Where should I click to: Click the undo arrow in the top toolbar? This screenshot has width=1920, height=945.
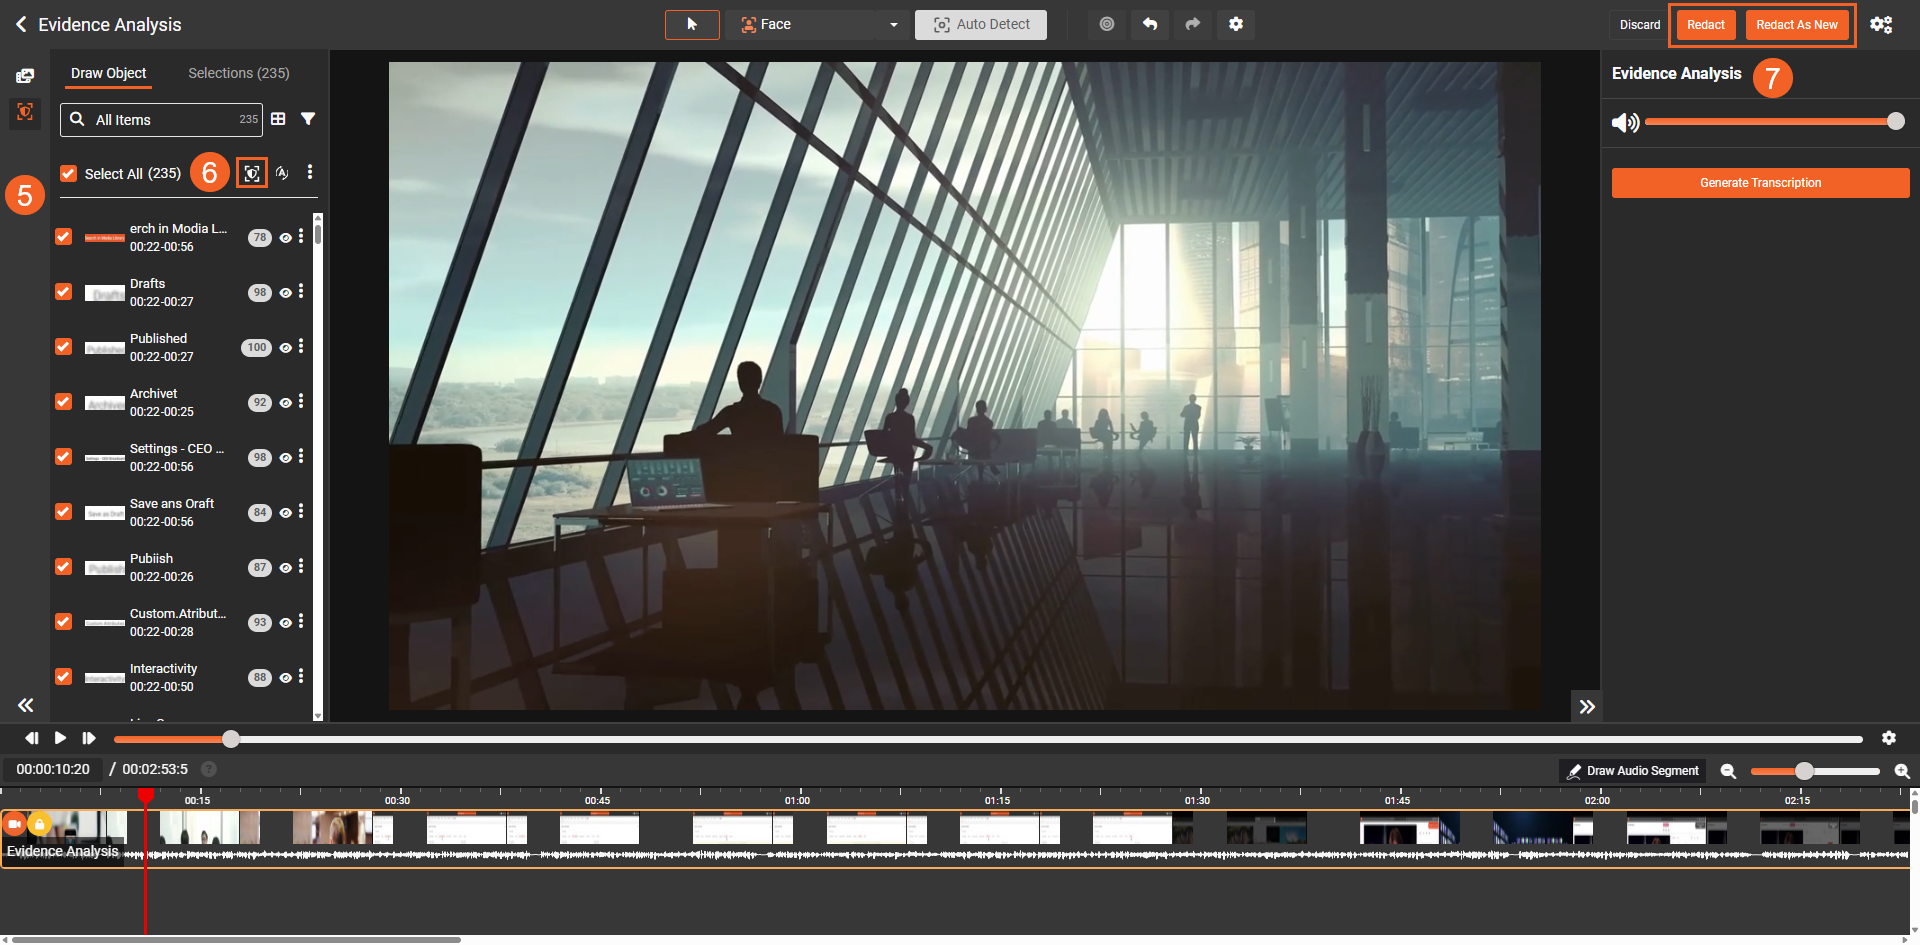click(1150, 24)
